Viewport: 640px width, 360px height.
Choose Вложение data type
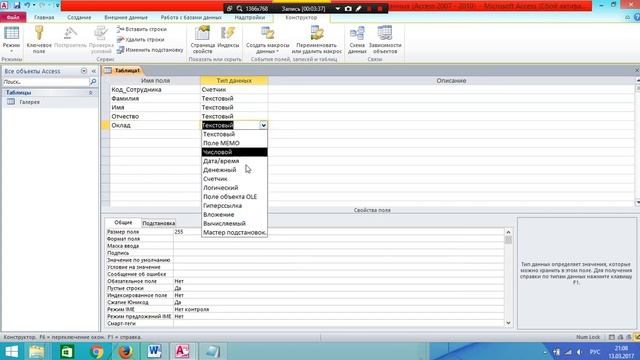point(234,215)
